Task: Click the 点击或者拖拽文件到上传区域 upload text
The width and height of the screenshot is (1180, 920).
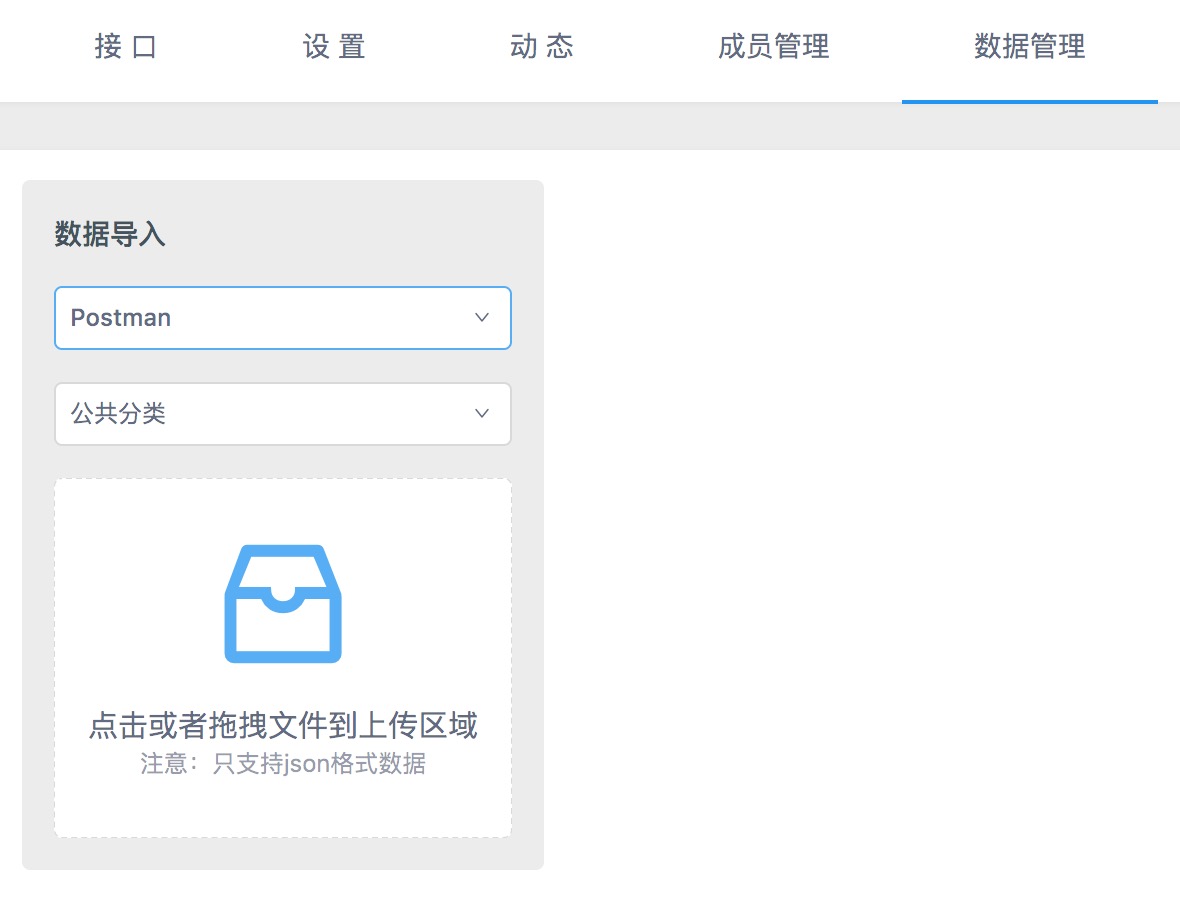Action: [283, 725]
